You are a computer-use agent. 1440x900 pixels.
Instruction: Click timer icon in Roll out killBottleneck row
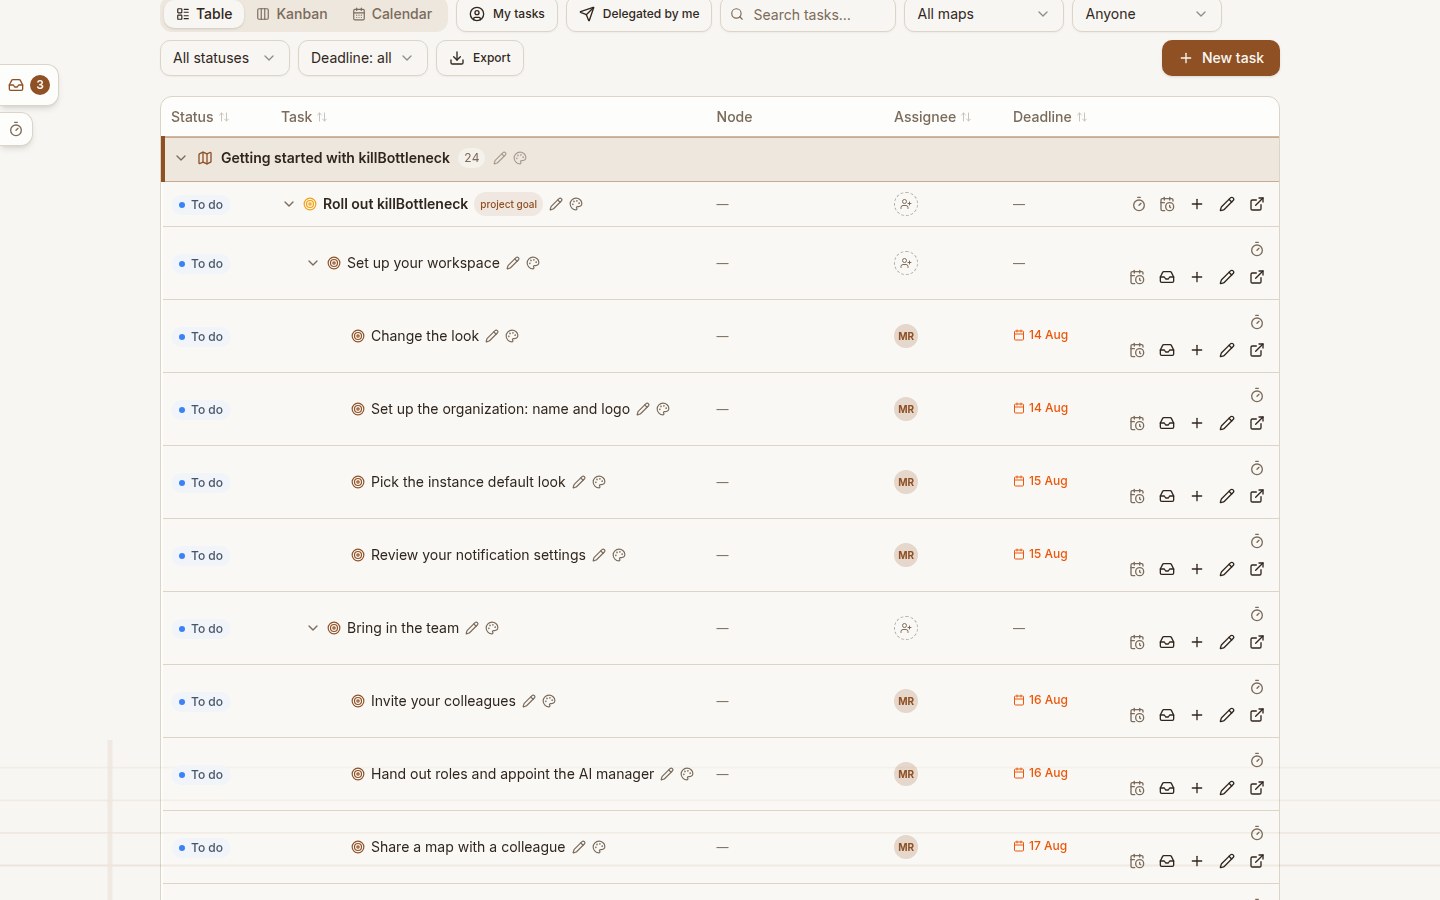pos(1138,204)
